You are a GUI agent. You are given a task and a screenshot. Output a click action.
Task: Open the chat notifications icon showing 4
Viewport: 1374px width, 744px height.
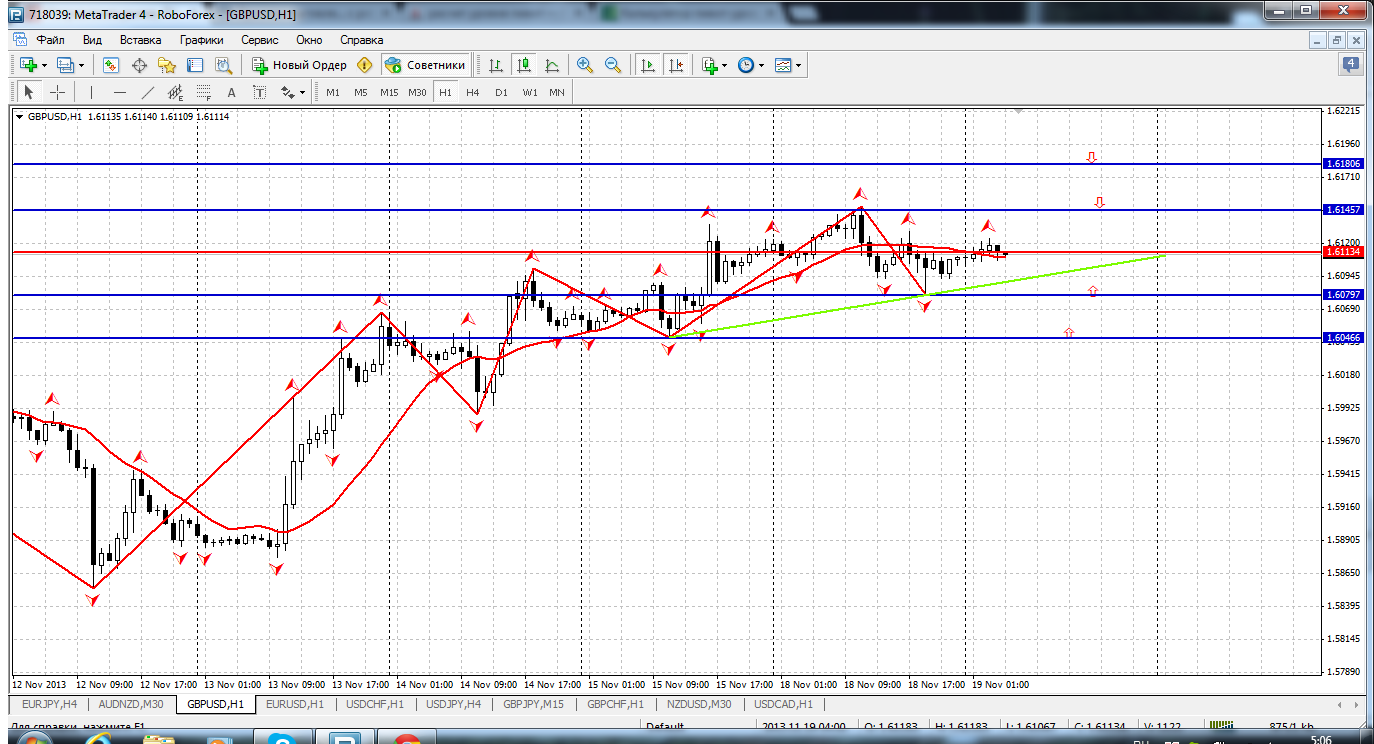pos(1351,65)
